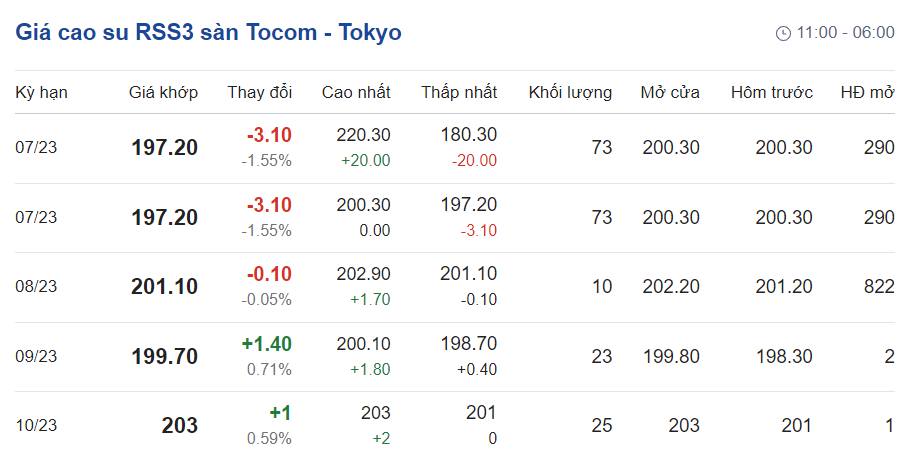
Task: Click the Giá khớp column header
Action: point(163,92)
